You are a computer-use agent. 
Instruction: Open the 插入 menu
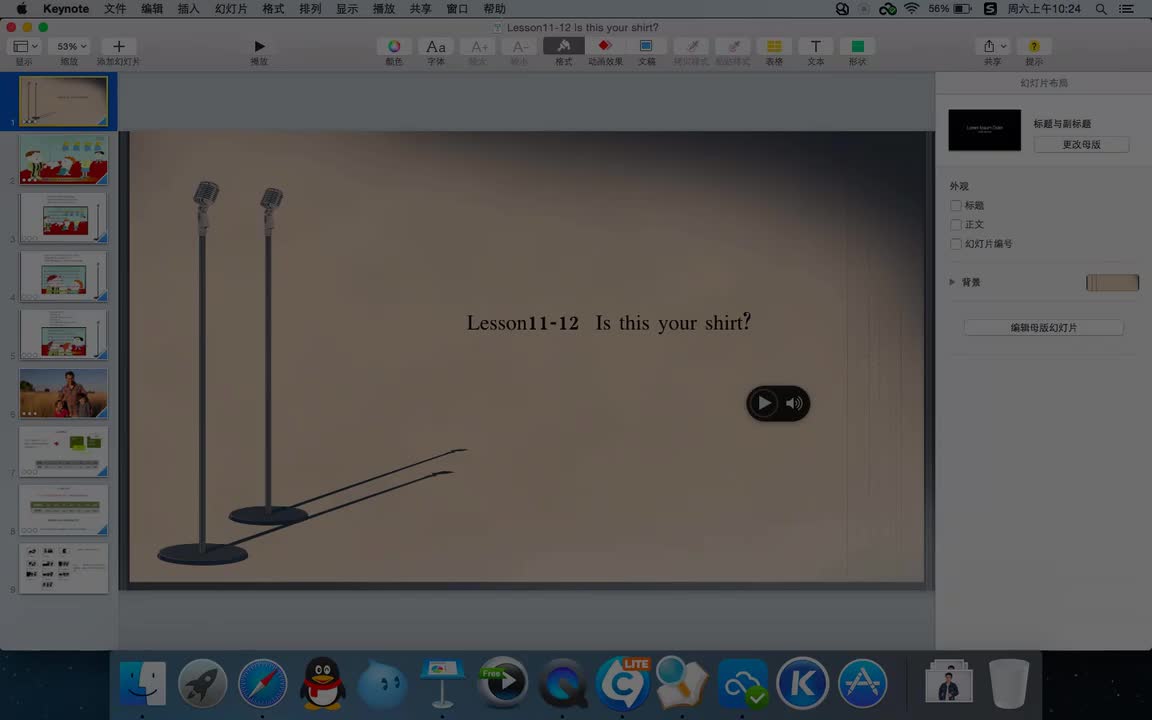click(x=188, y=9)
